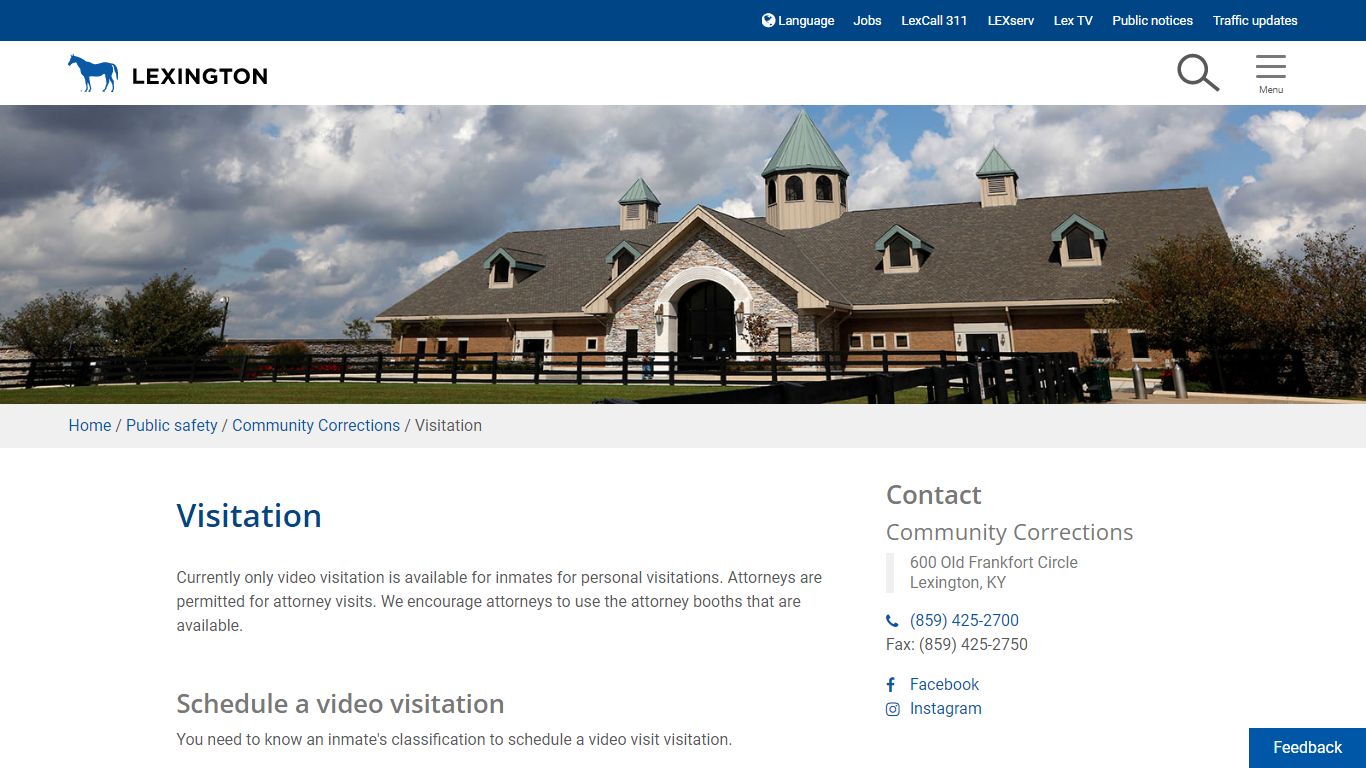
Task: Click the Contact sidebar heading
Action: tap(933, 495)
